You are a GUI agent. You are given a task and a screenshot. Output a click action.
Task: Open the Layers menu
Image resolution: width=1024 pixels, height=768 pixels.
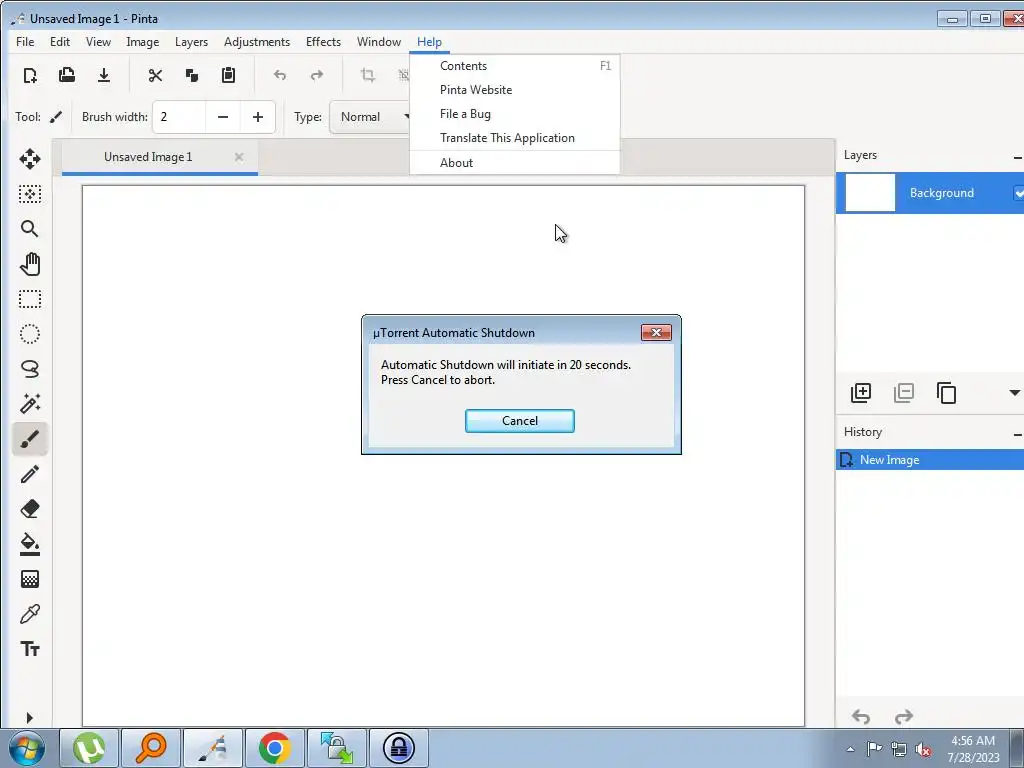click(191, 42)
